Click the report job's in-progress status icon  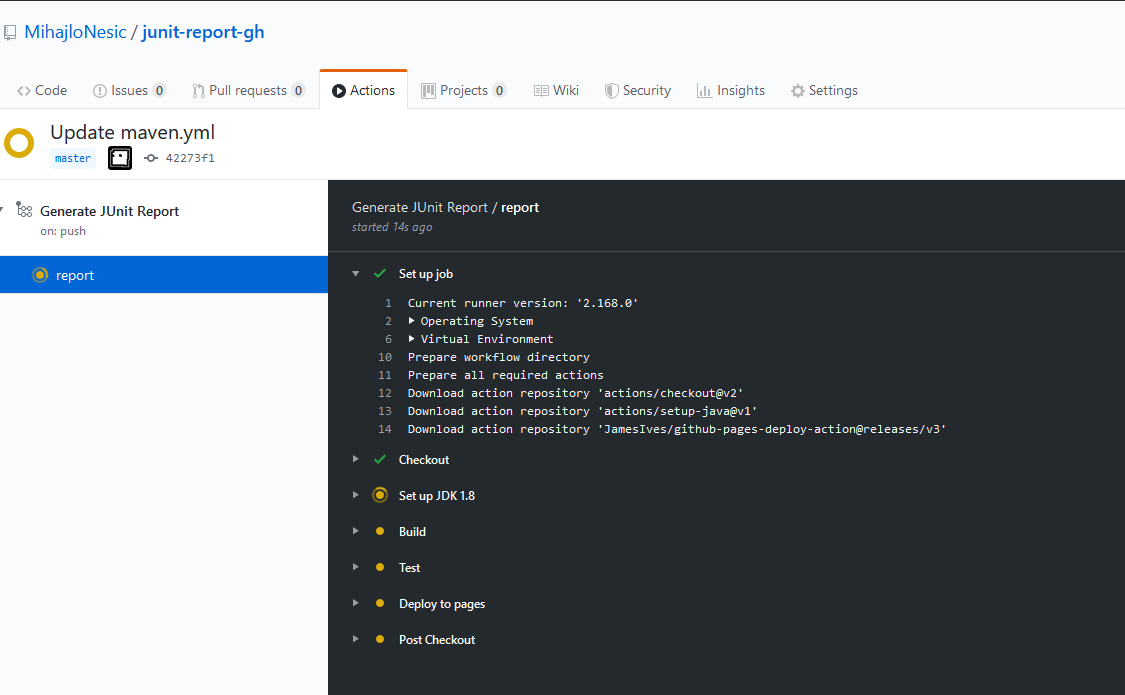(40, 275)
